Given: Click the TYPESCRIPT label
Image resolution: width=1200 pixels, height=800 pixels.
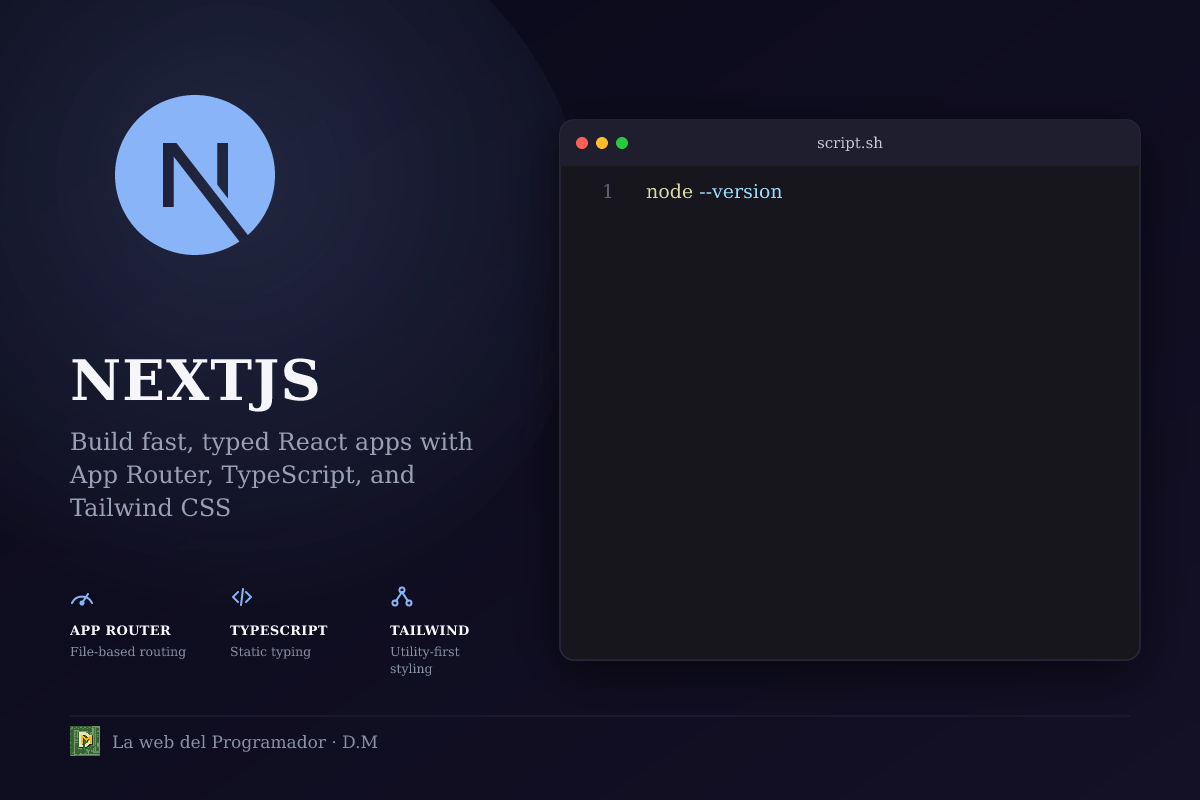Looking at the screenshot, I should (279, 631).
